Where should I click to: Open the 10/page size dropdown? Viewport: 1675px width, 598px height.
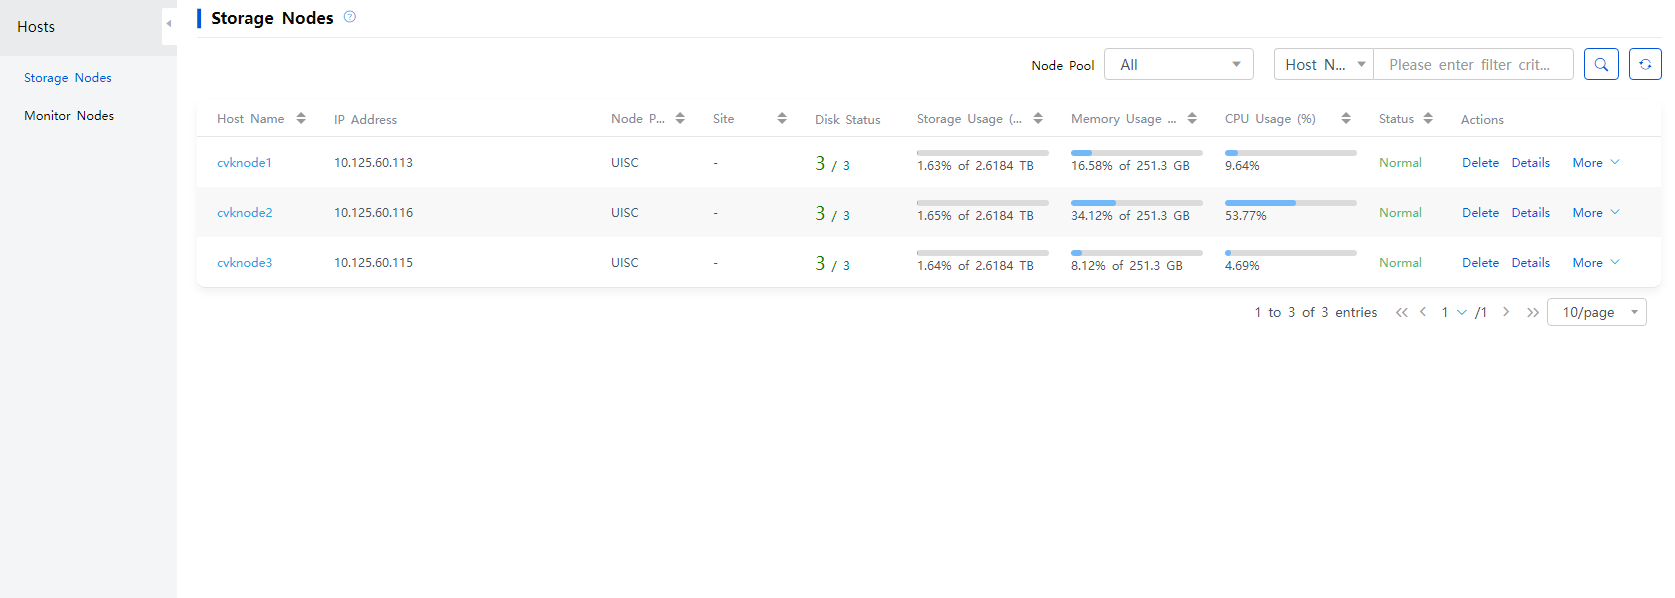point(1597,312)
